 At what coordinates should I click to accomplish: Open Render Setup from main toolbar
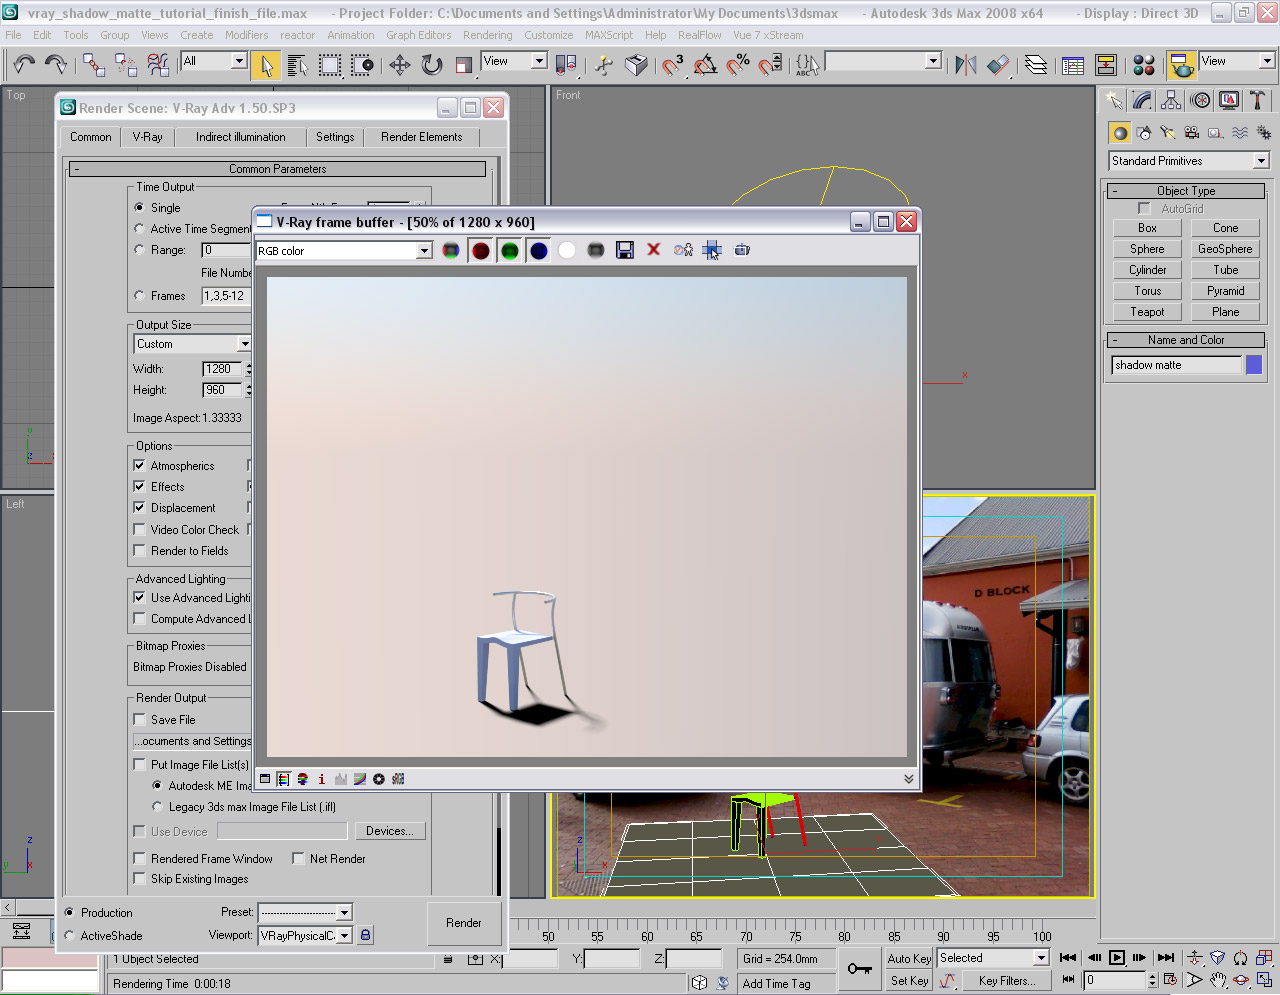tap(1183, 65)
